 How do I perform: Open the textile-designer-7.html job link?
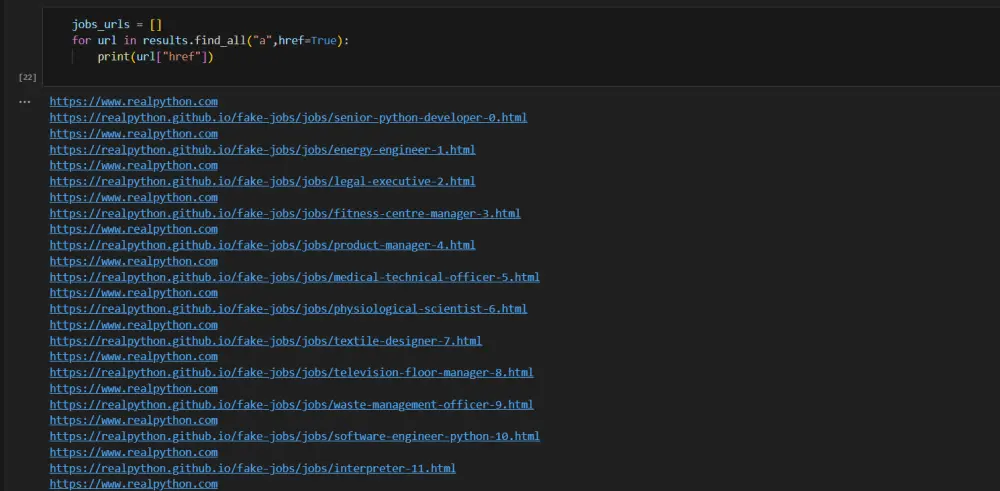[266, 341]
